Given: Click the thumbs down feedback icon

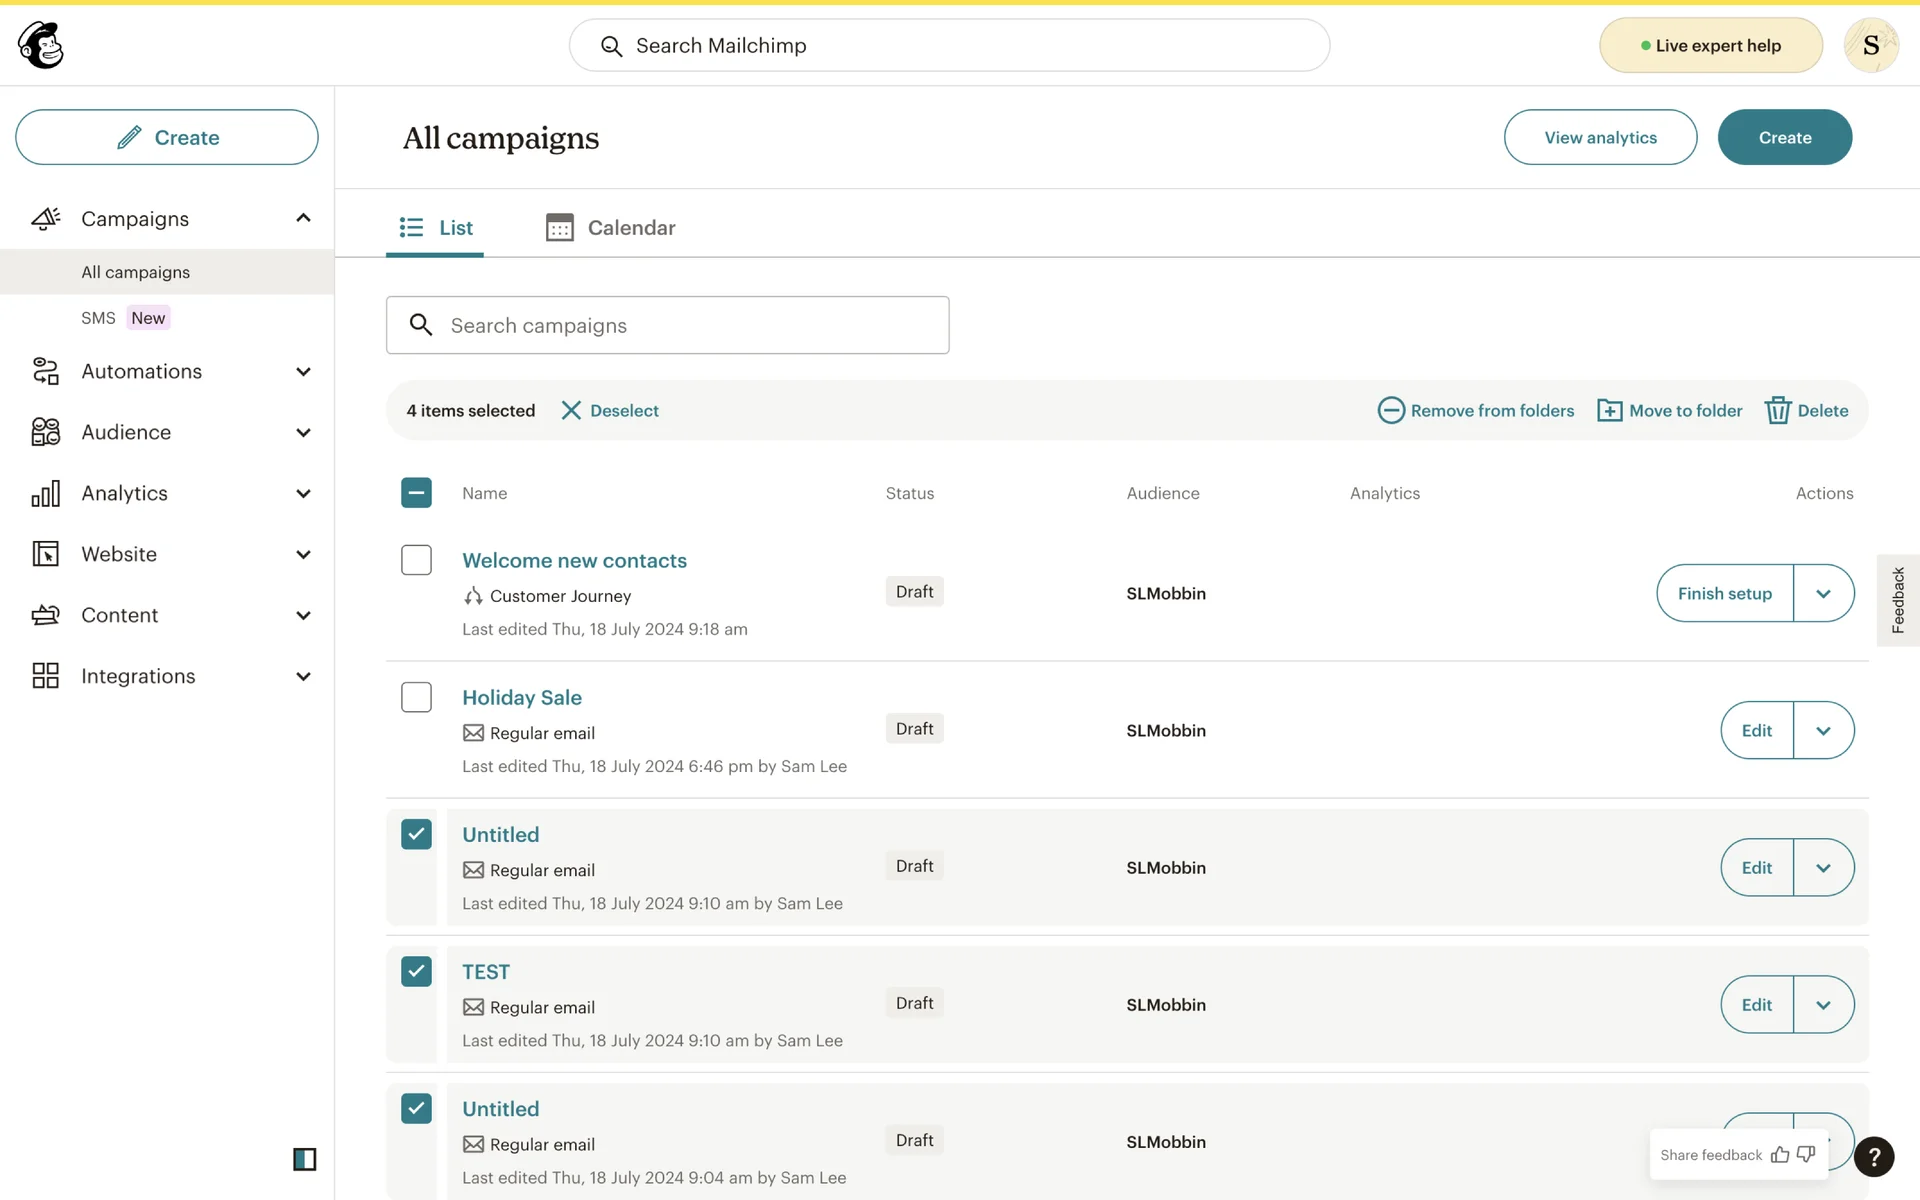Looking at the screenshot, I should tap(1806, 1155).
